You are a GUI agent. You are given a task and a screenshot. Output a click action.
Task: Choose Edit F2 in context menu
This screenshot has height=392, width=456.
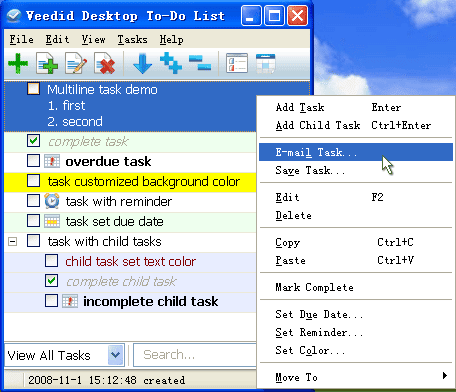tap(356, 197)
